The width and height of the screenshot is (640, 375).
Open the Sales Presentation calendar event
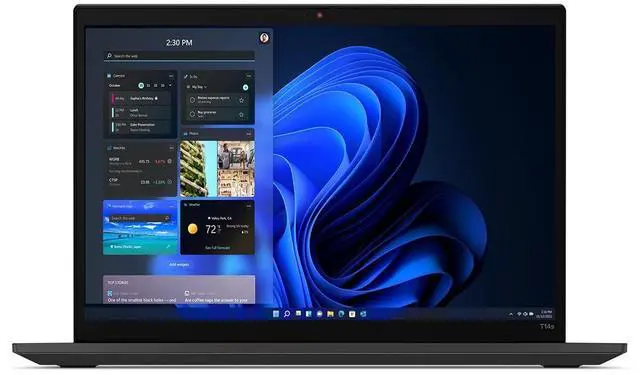(141, 127)
